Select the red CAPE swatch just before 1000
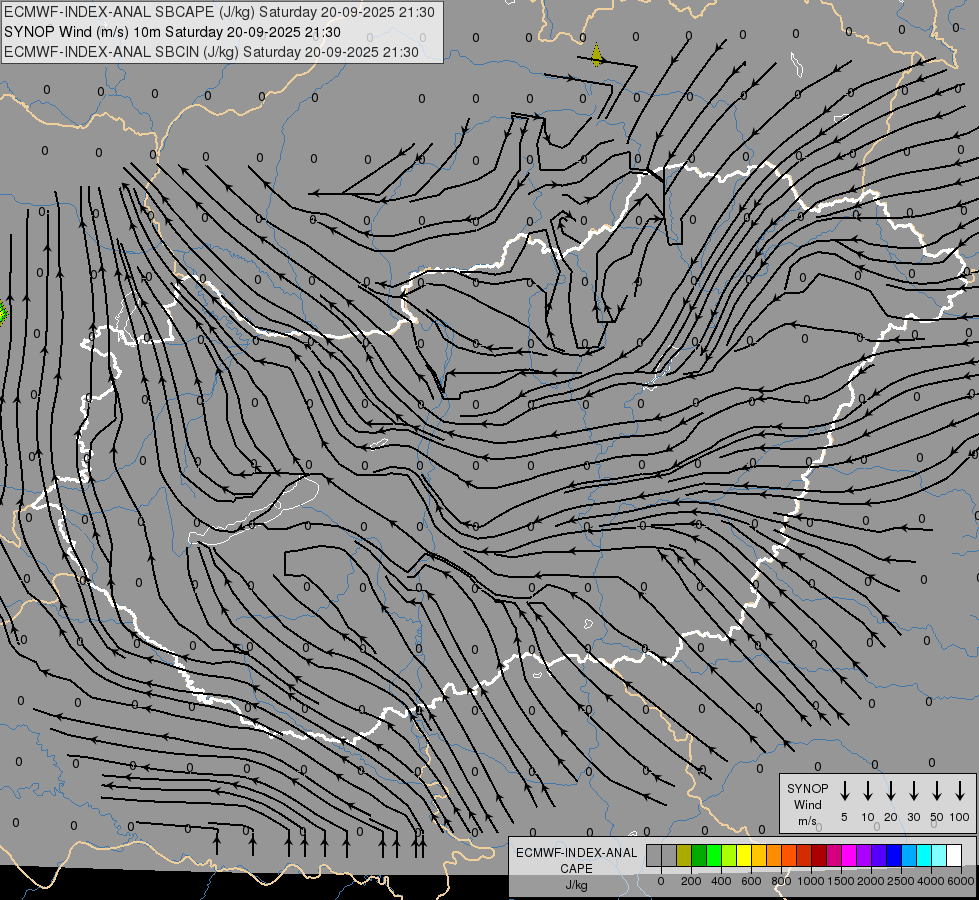Screen dimensions: 979x900 pyautogui.click(x=804, y=855)
